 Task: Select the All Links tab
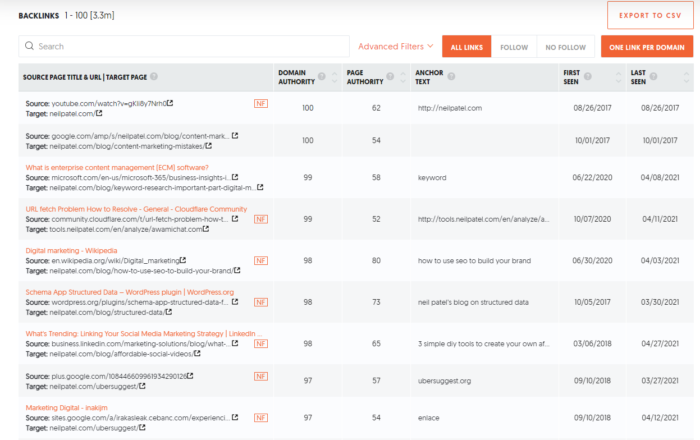(467, 46)
